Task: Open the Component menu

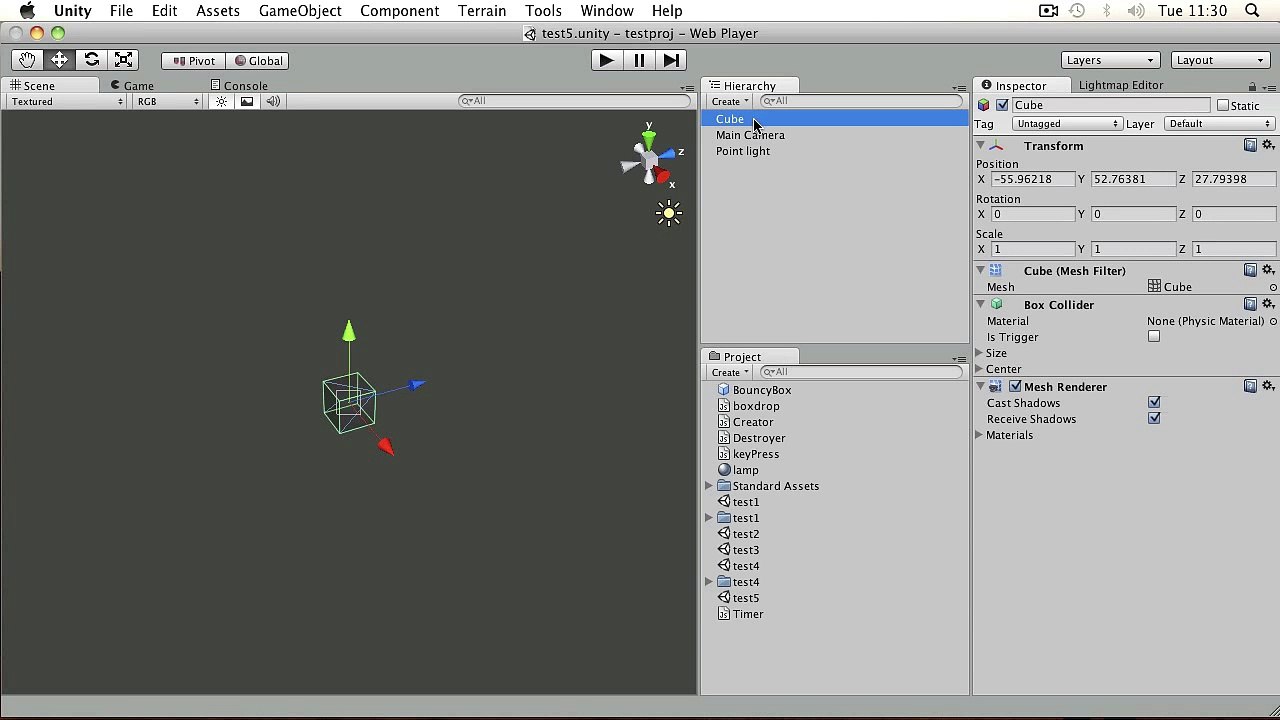Action: pyautogui.click(x=399, y=11)
